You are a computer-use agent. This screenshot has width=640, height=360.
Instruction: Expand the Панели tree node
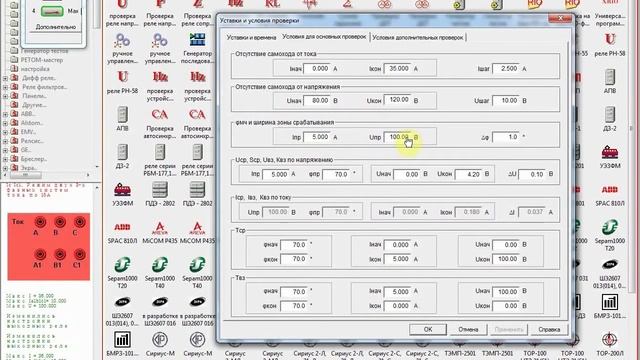(5, 96)
